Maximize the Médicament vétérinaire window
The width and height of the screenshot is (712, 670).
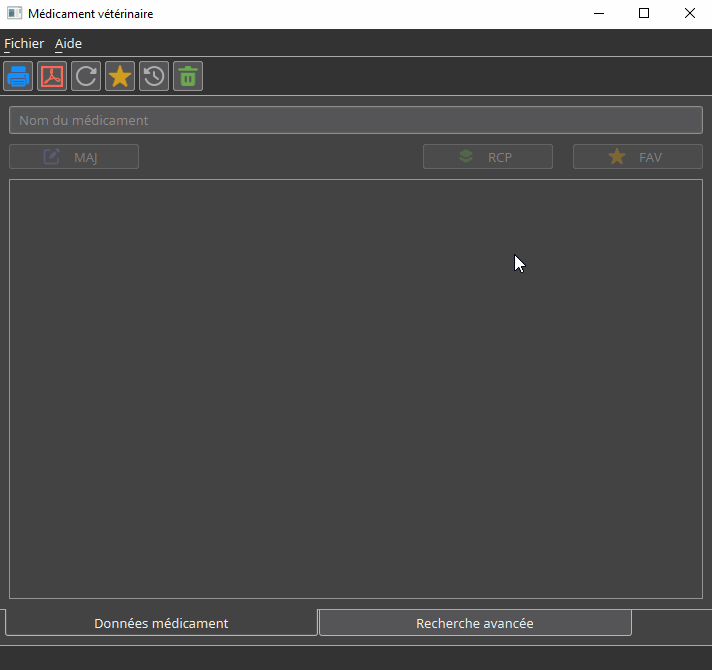click(644, 14)
